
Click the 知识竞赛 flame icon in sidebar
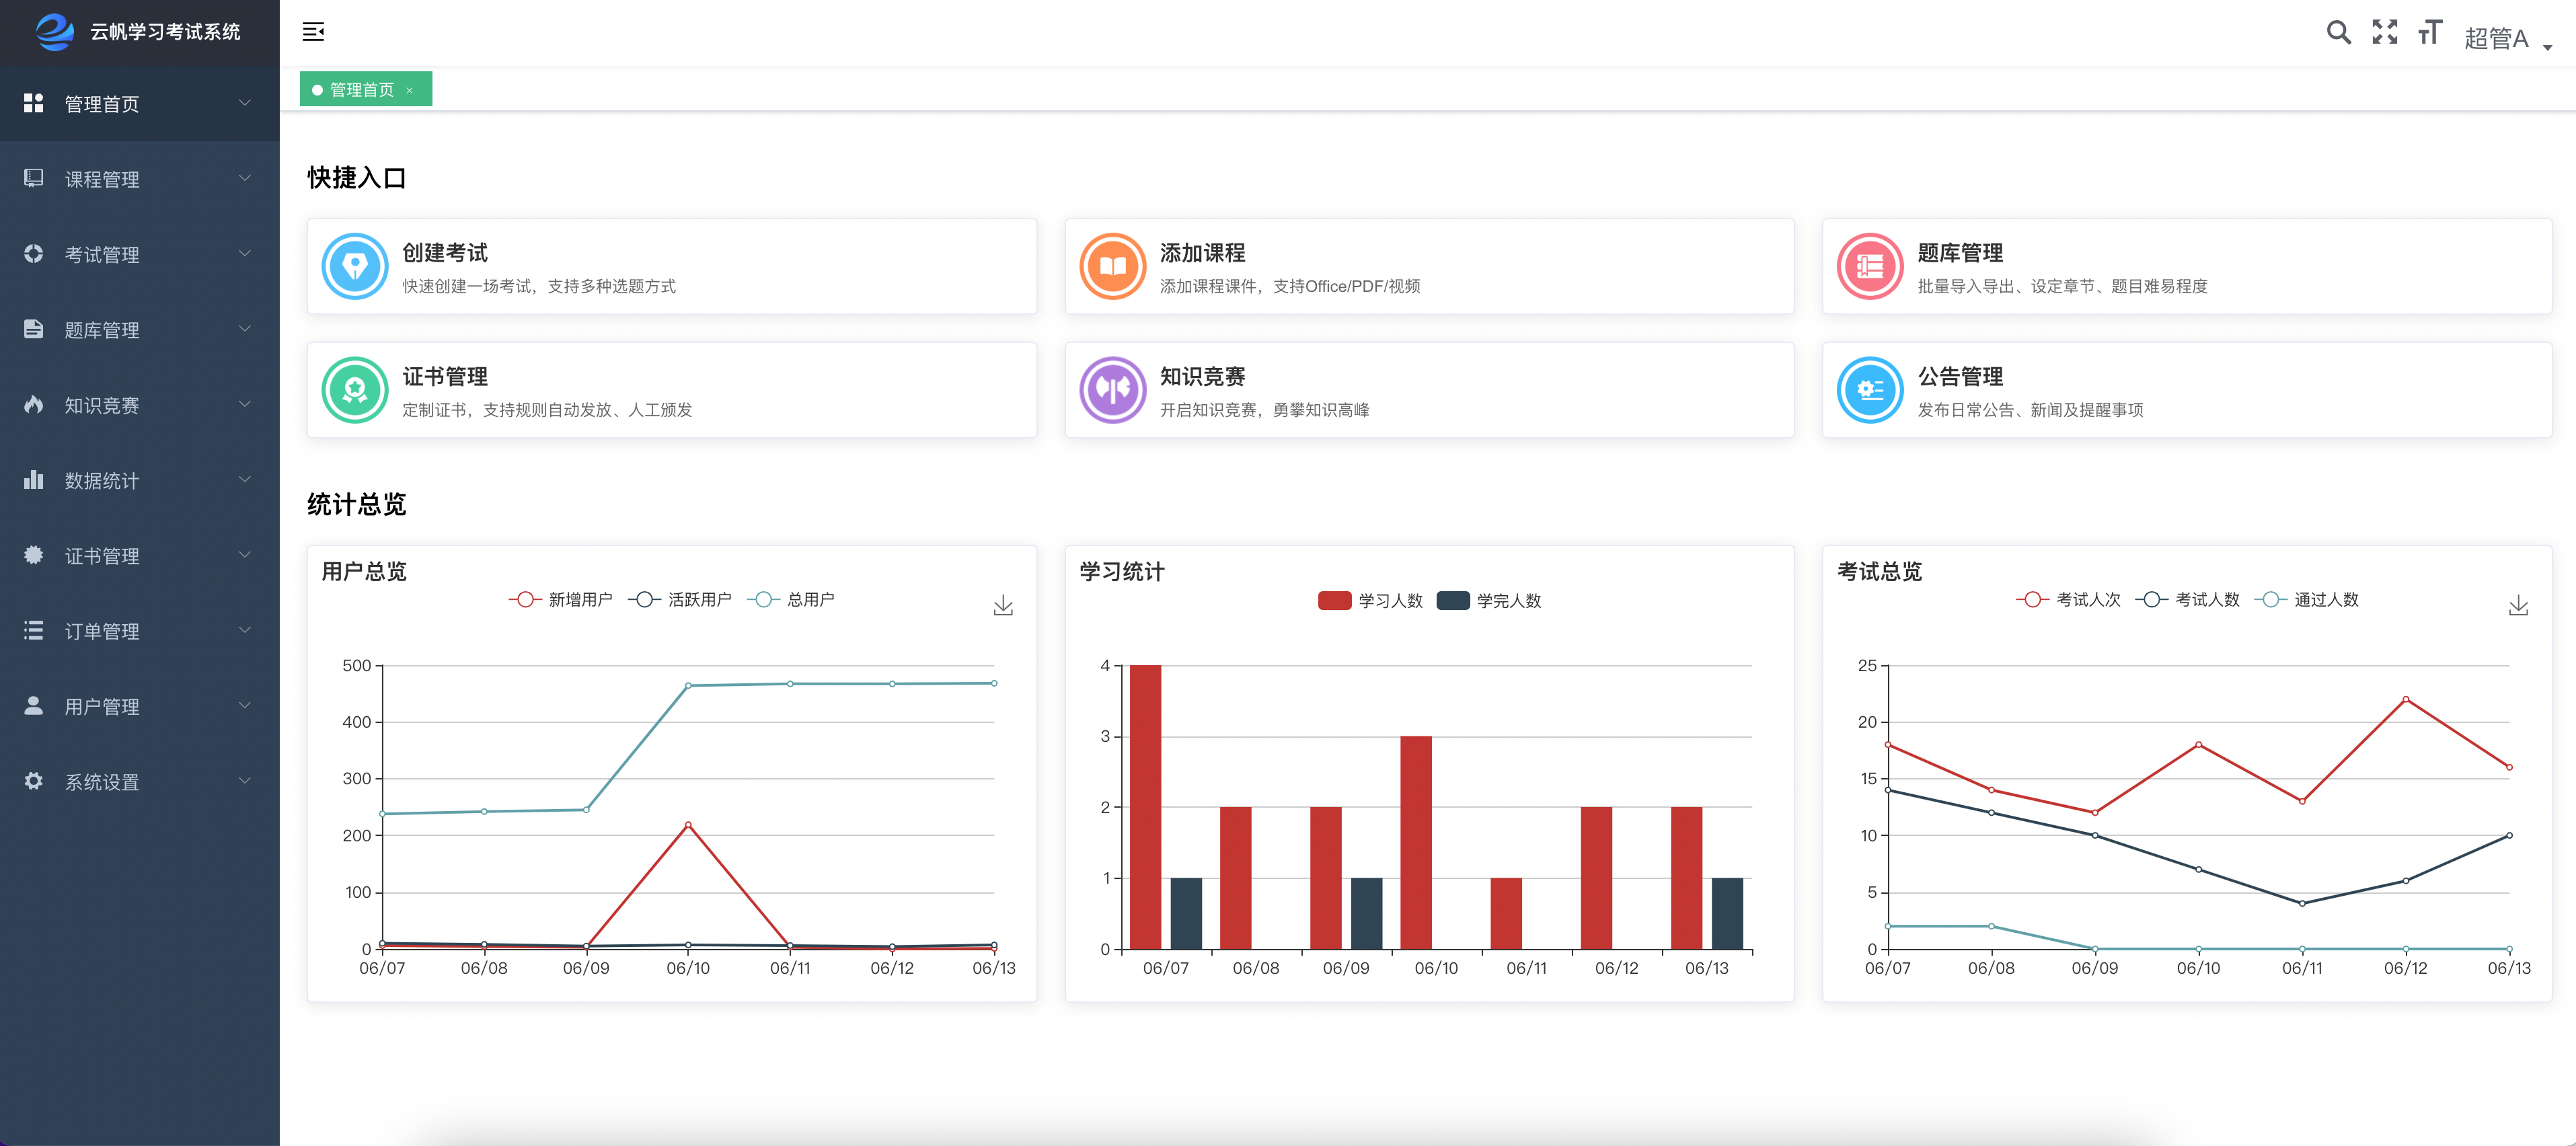tap(34, 405)
